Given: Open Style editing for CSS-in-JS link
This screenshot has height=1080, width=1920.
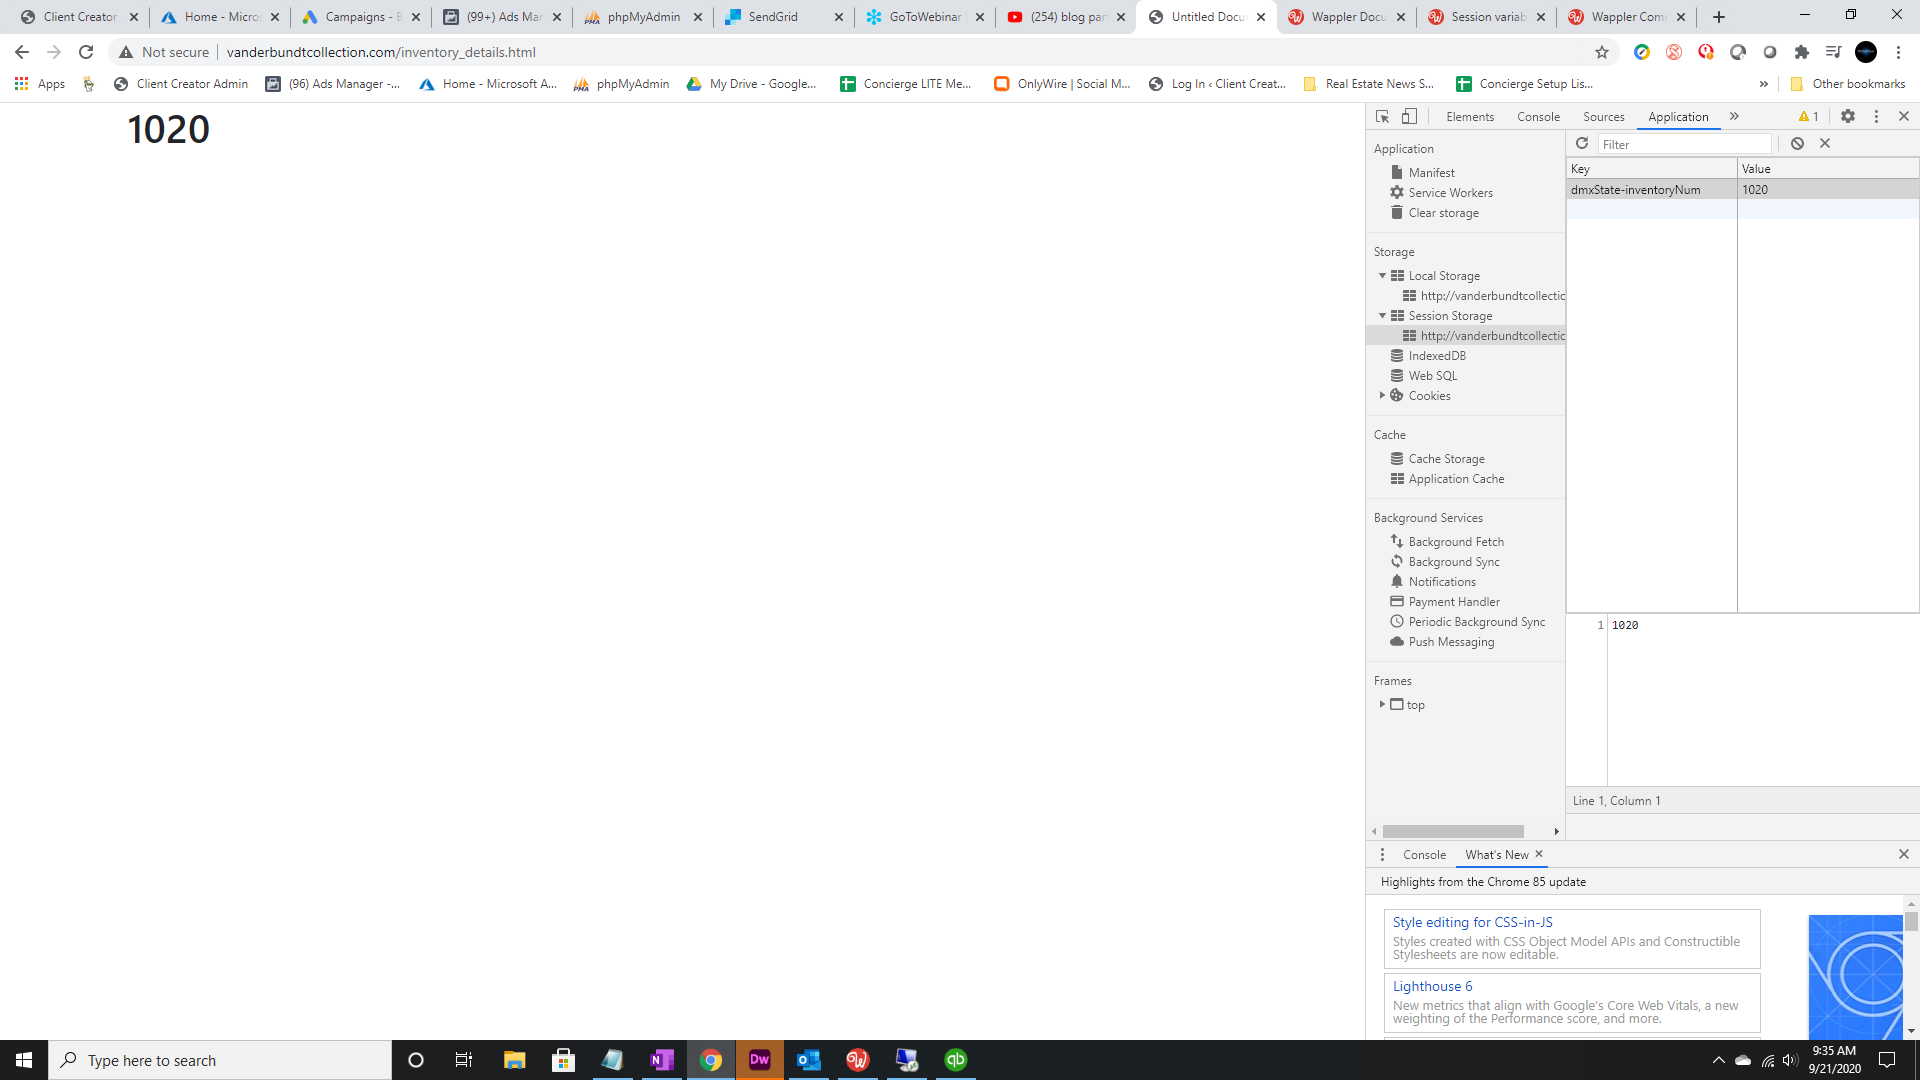Looking at the screenshot, I should (x=1472, y=922).
